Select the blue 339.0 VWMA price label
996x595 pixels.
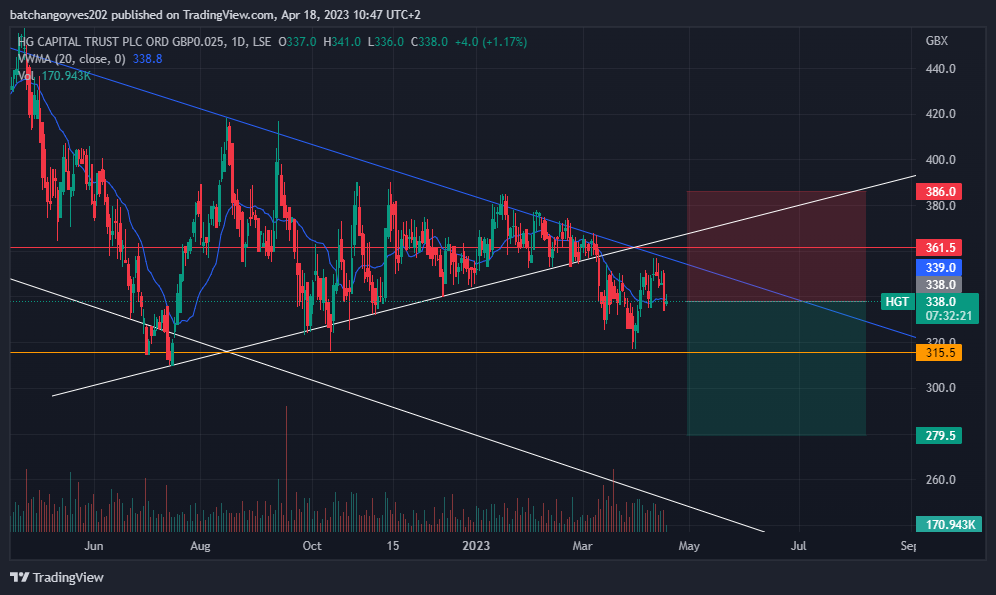(x=939, y=268)
